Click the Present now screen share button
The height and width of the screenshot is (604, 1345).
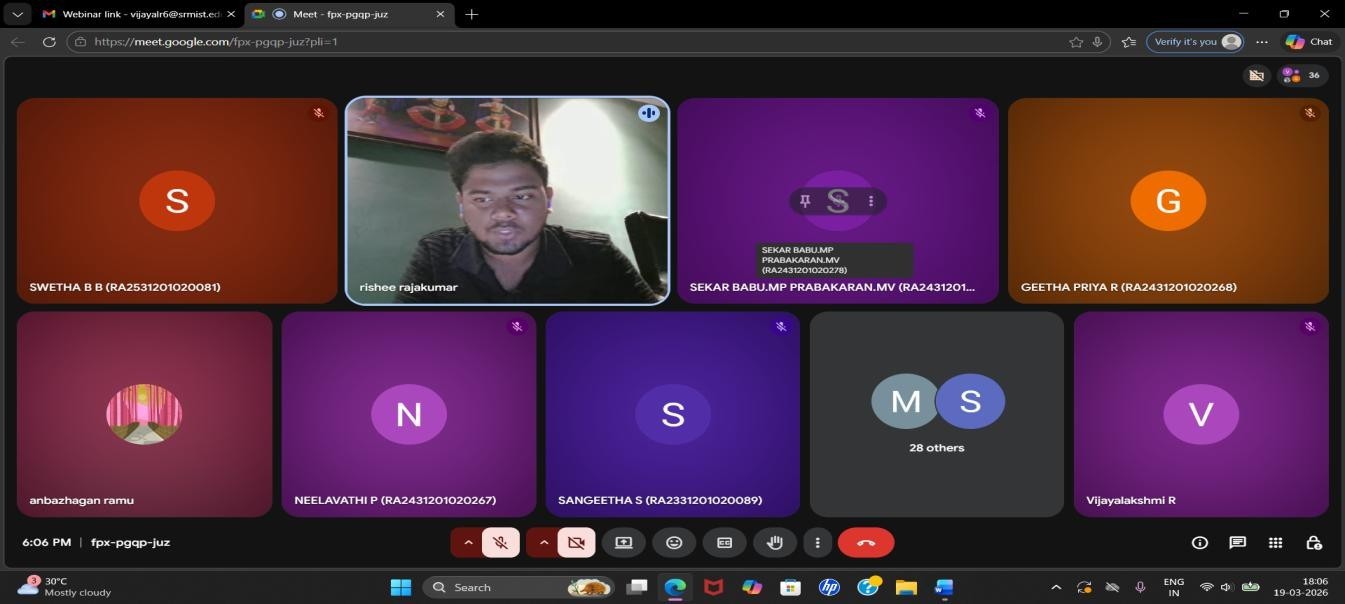624,542
